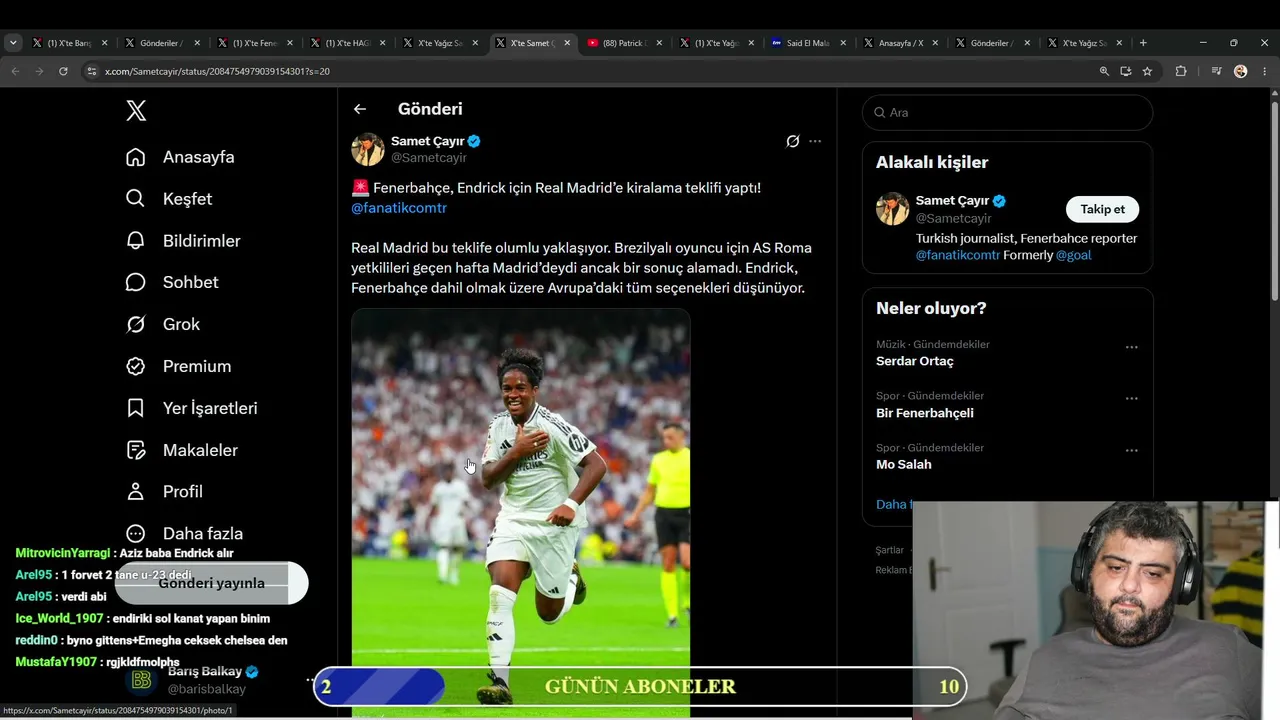
Task: Open Samet Çayır's name in Alakalı kişiler
Action: tap(952, 201)
